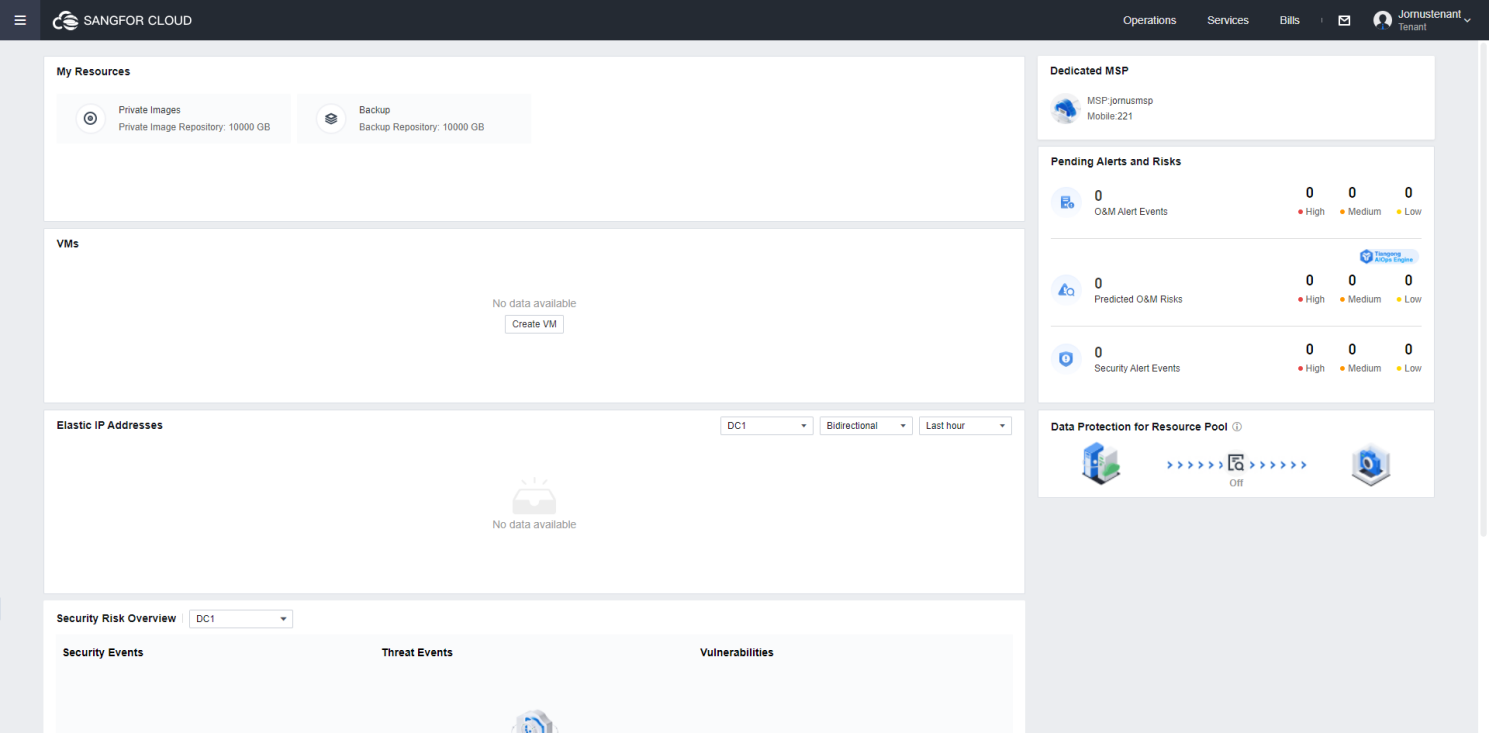
Task: Click the Private Images disc icon
Action: point(90,118)
